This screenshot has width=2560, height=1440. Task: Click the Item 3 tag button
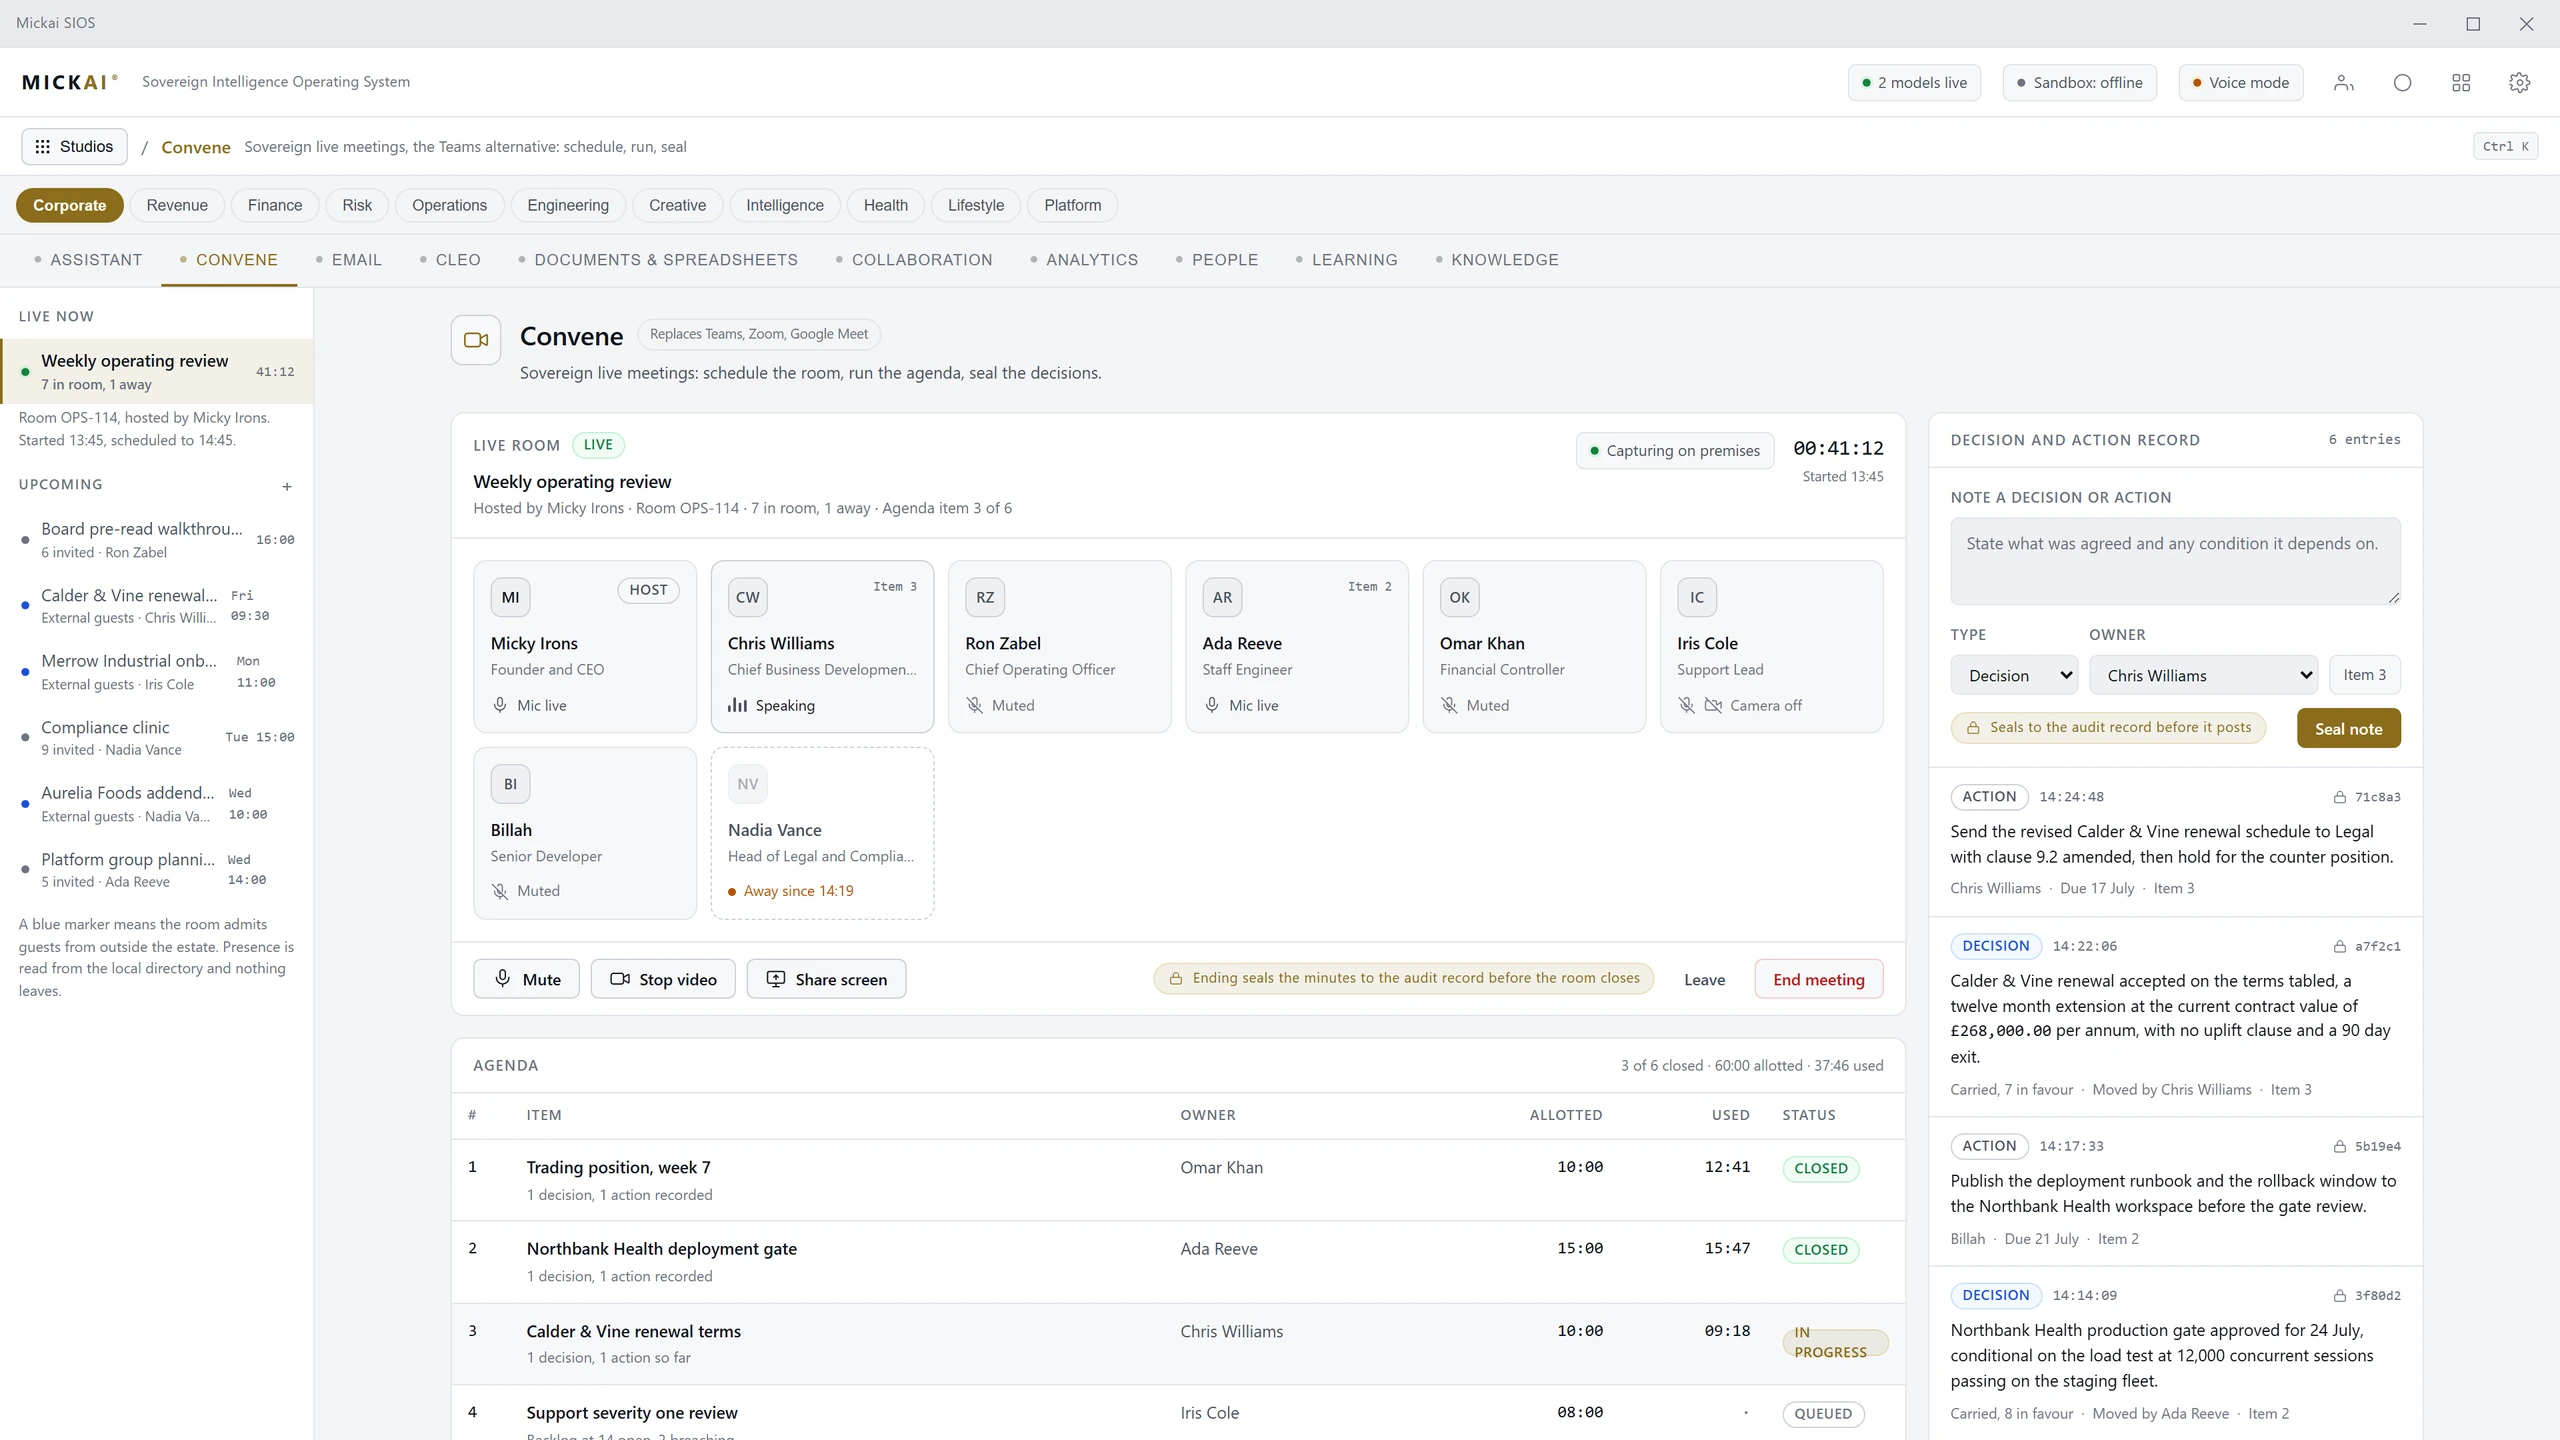(x=2365, y=675)
